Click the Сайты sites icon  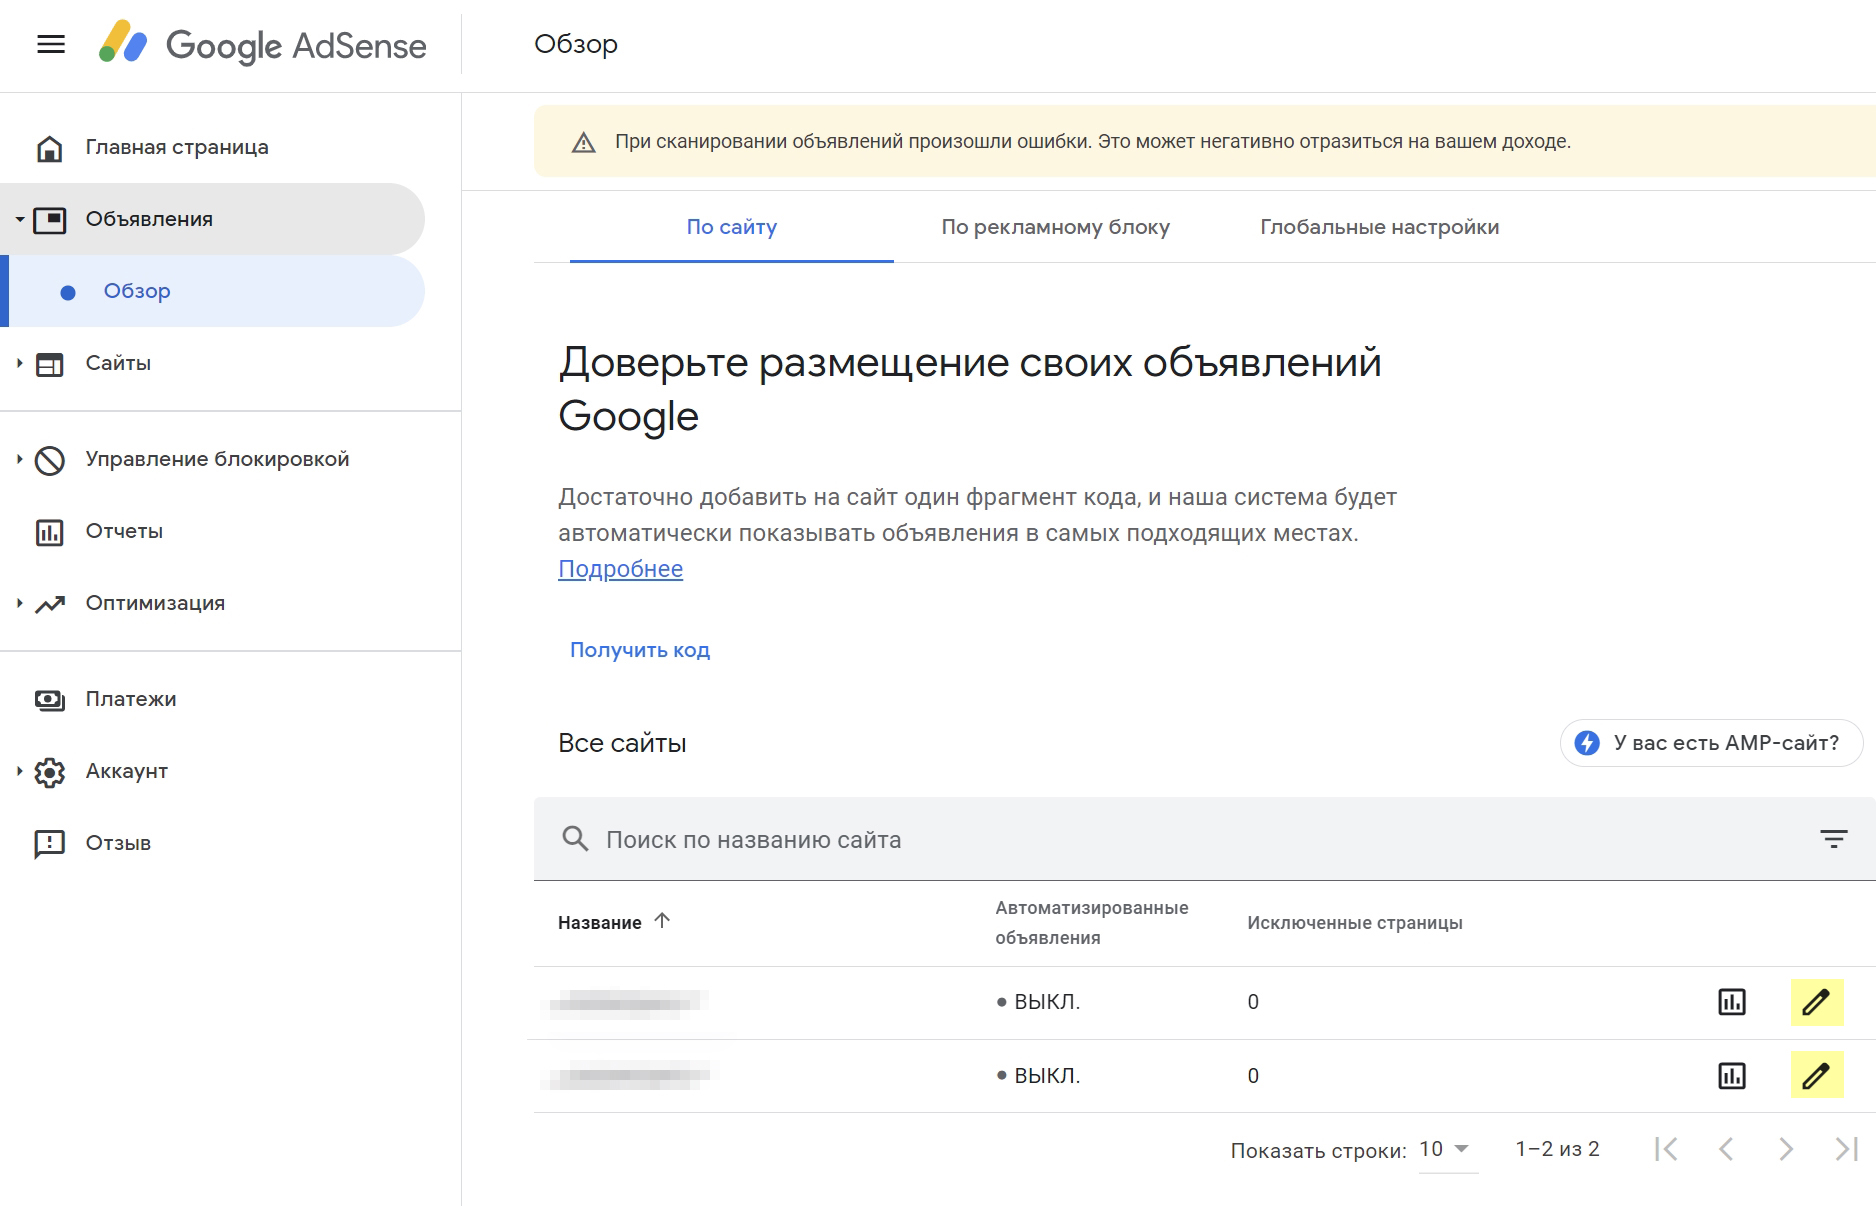[x=49, y=364]
